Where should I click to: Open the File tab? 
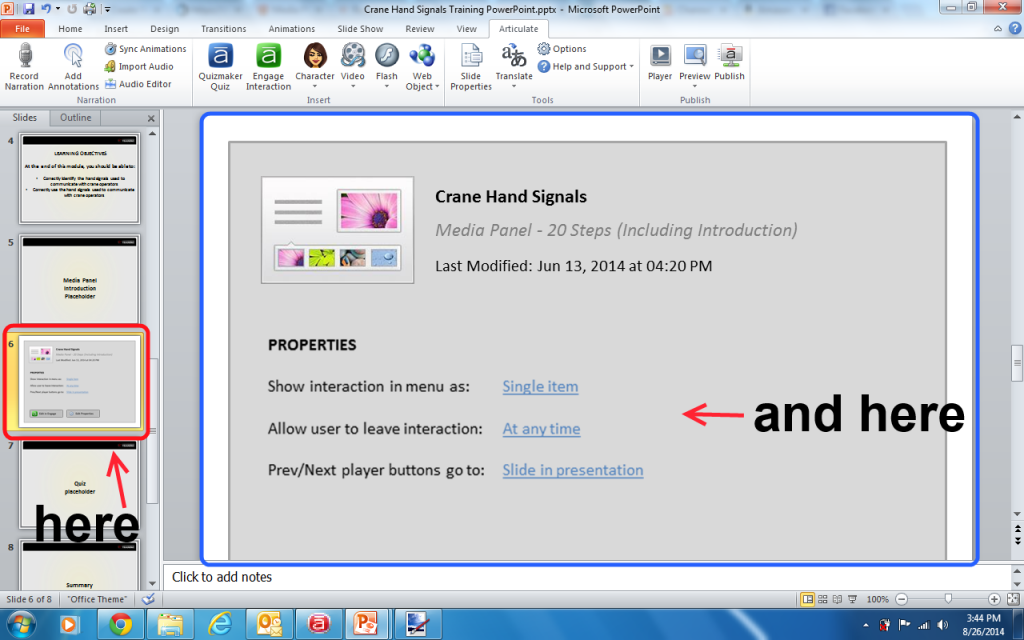[22, 29]
